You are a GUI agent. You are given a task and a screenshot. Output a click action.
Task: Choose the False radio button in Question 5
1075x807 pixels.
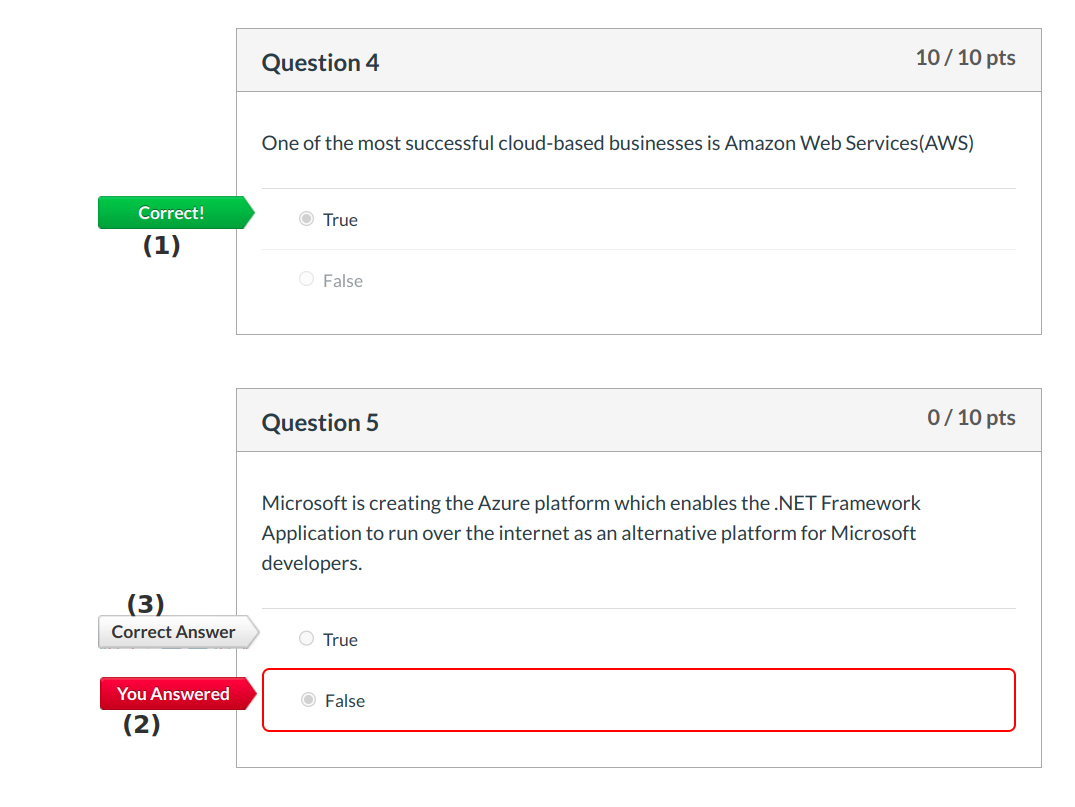[x=308, y=700]
